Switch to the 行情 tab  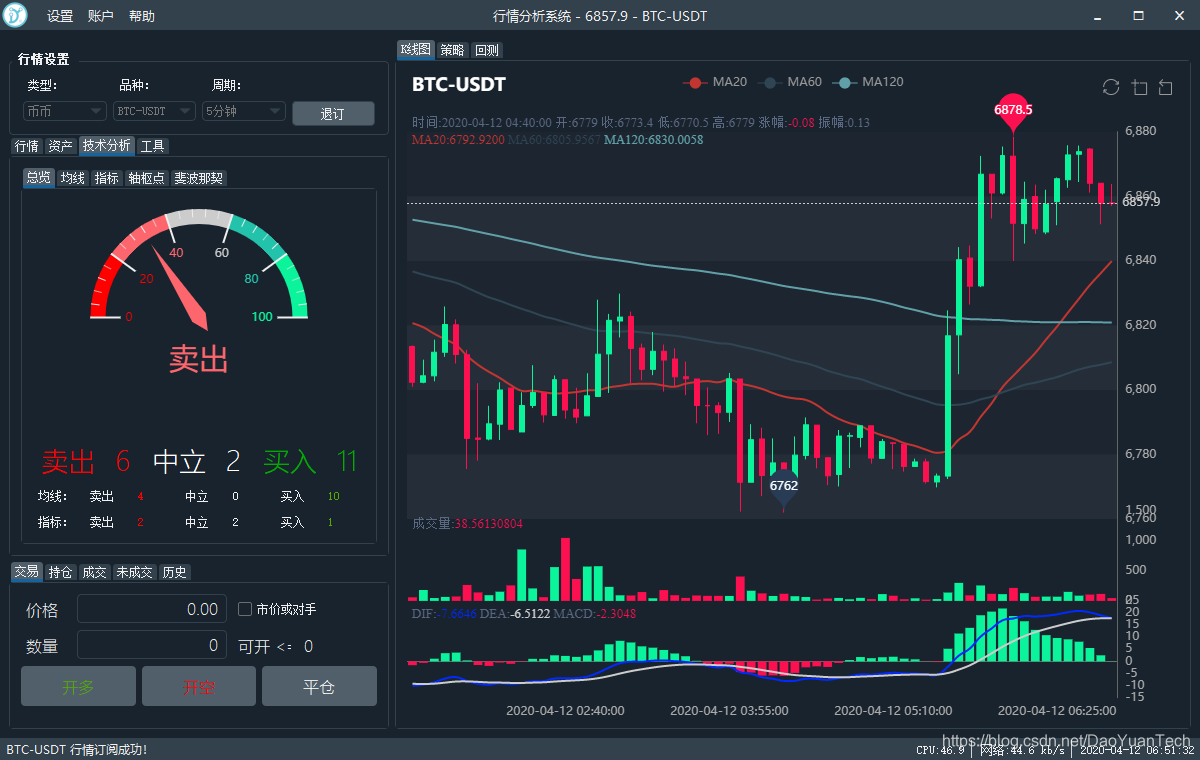(27, 146)
